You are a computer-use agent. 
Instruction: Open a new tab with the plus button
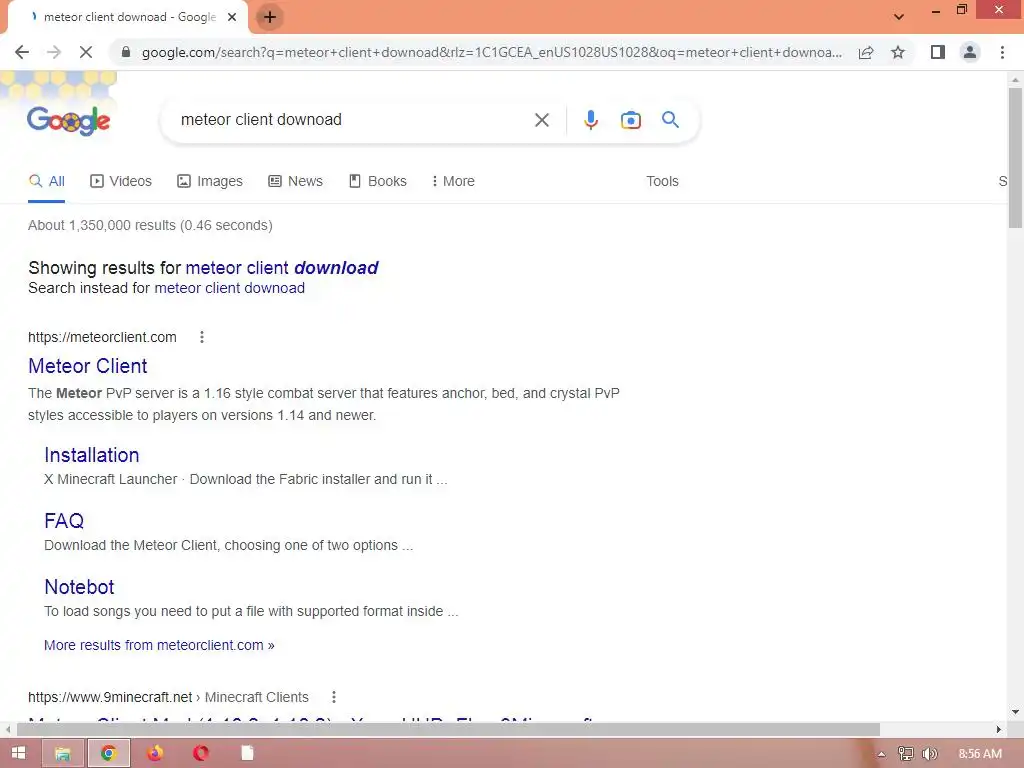click(270, 18)
